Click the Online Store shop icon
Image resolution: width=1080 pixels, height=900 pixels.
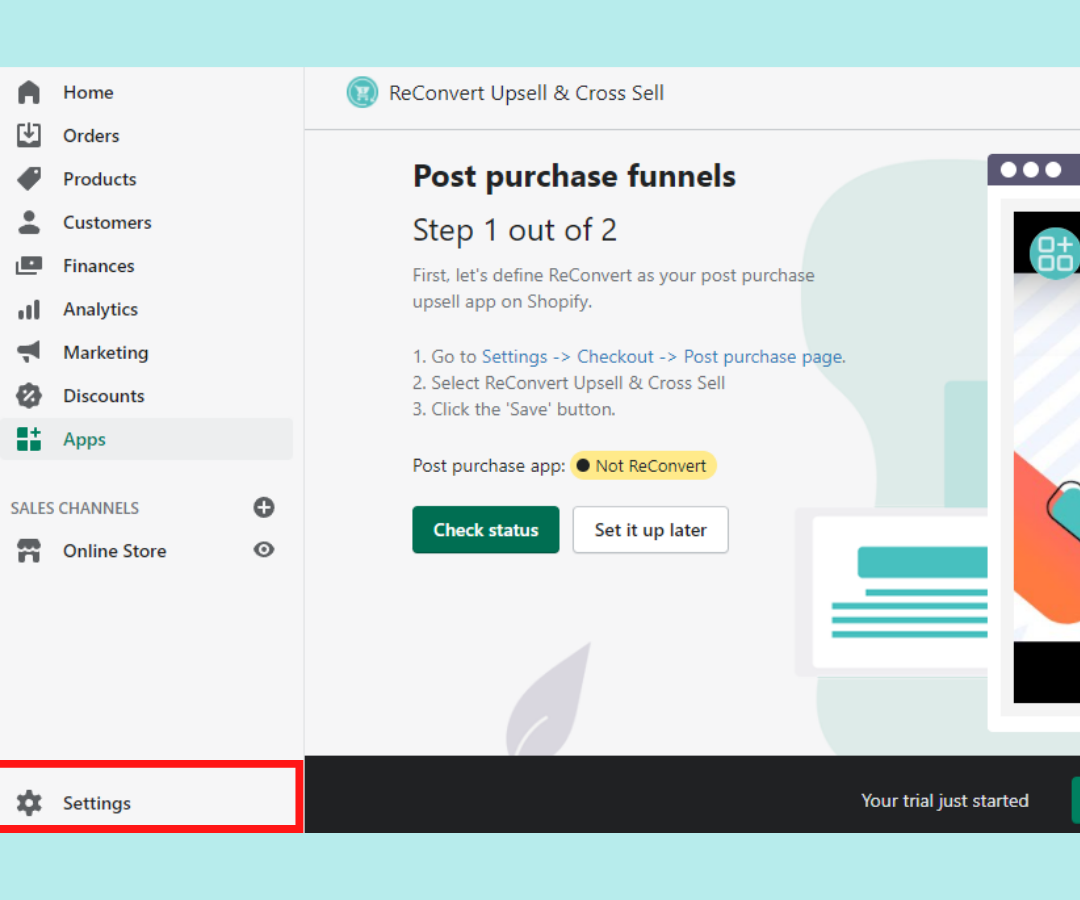point(29,551)
